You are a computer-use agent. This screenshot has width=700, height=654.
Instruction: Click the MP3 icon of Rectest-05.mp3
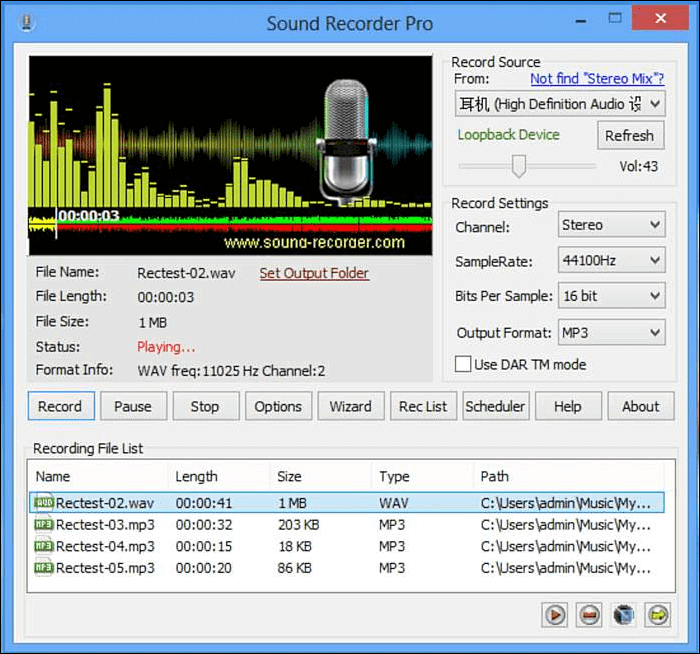(x=44, y=568)
